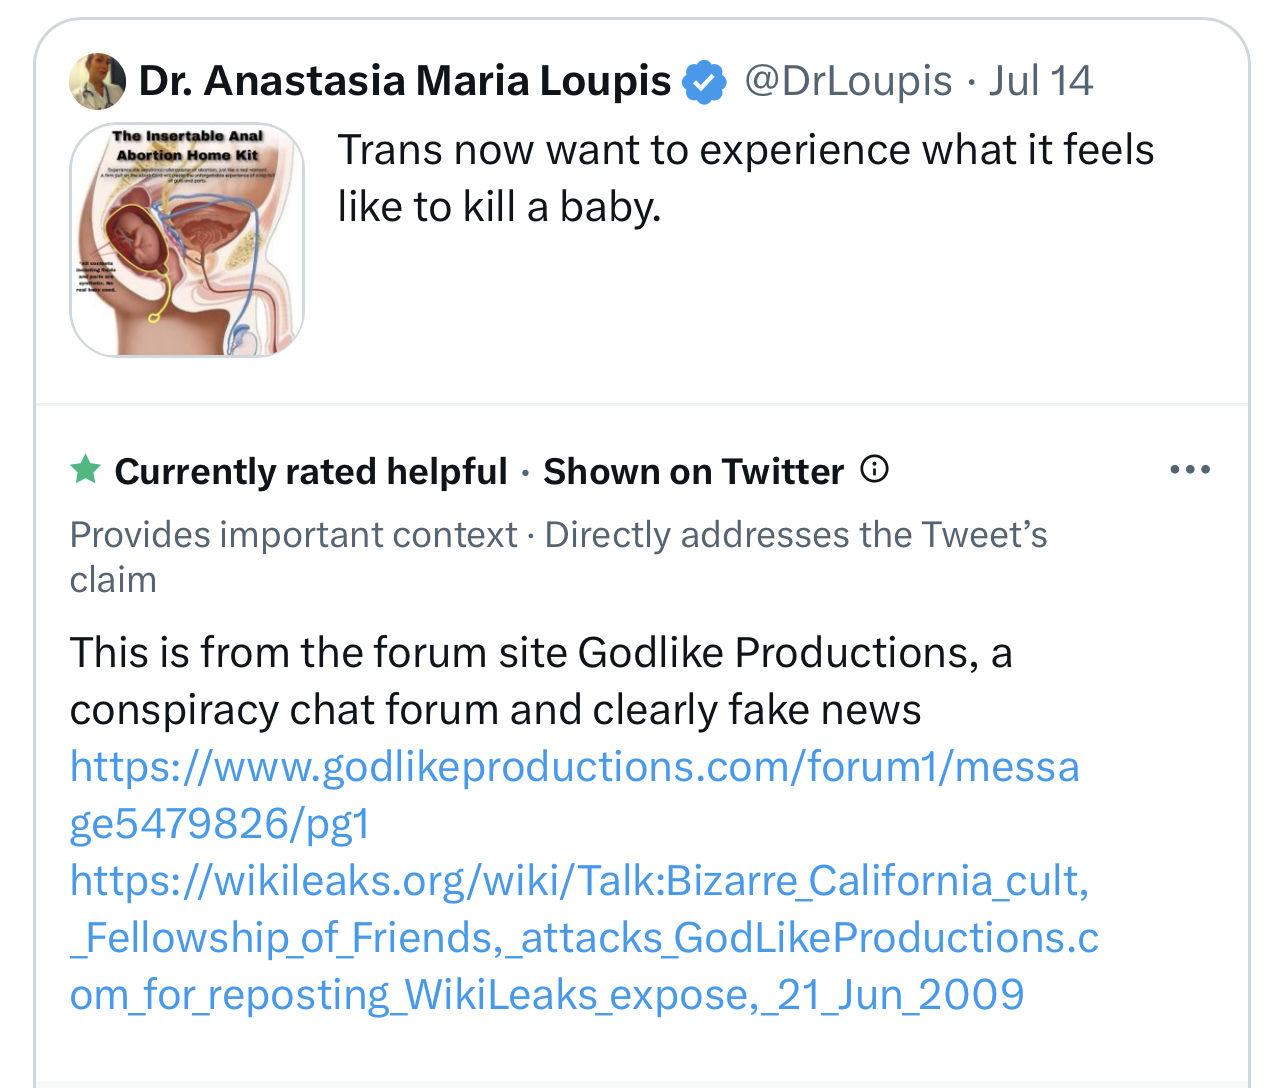Viewport: 1284px width, 1088px height.
Task: Click the Currently rated helpful status label
Action: coord(311,471)
